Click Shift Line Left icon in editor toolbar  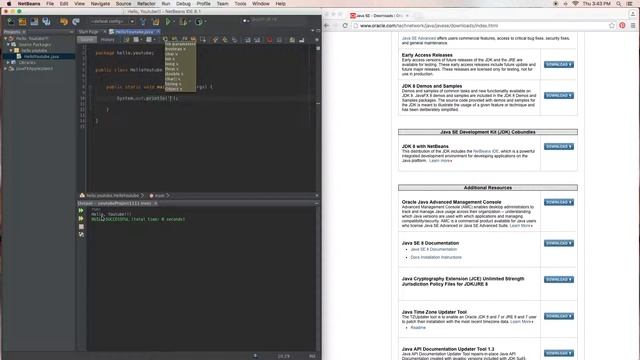click(x=248, y=40)
